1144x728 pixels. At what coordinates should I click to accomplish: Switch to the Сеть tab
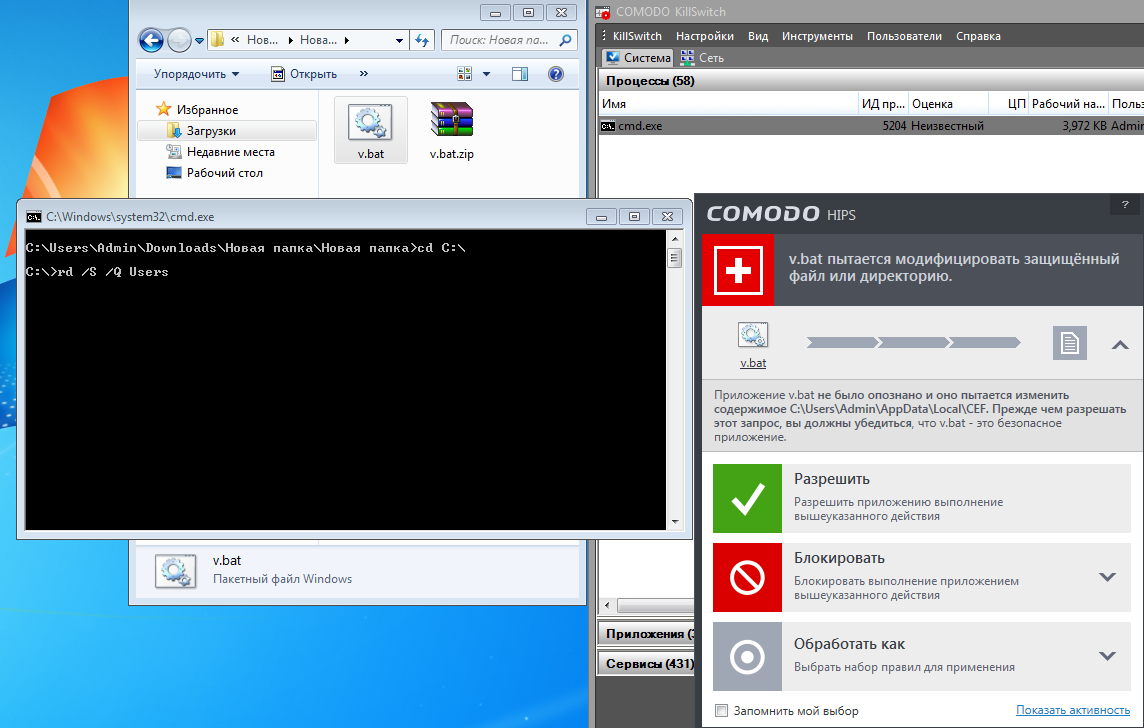(702, 58)
